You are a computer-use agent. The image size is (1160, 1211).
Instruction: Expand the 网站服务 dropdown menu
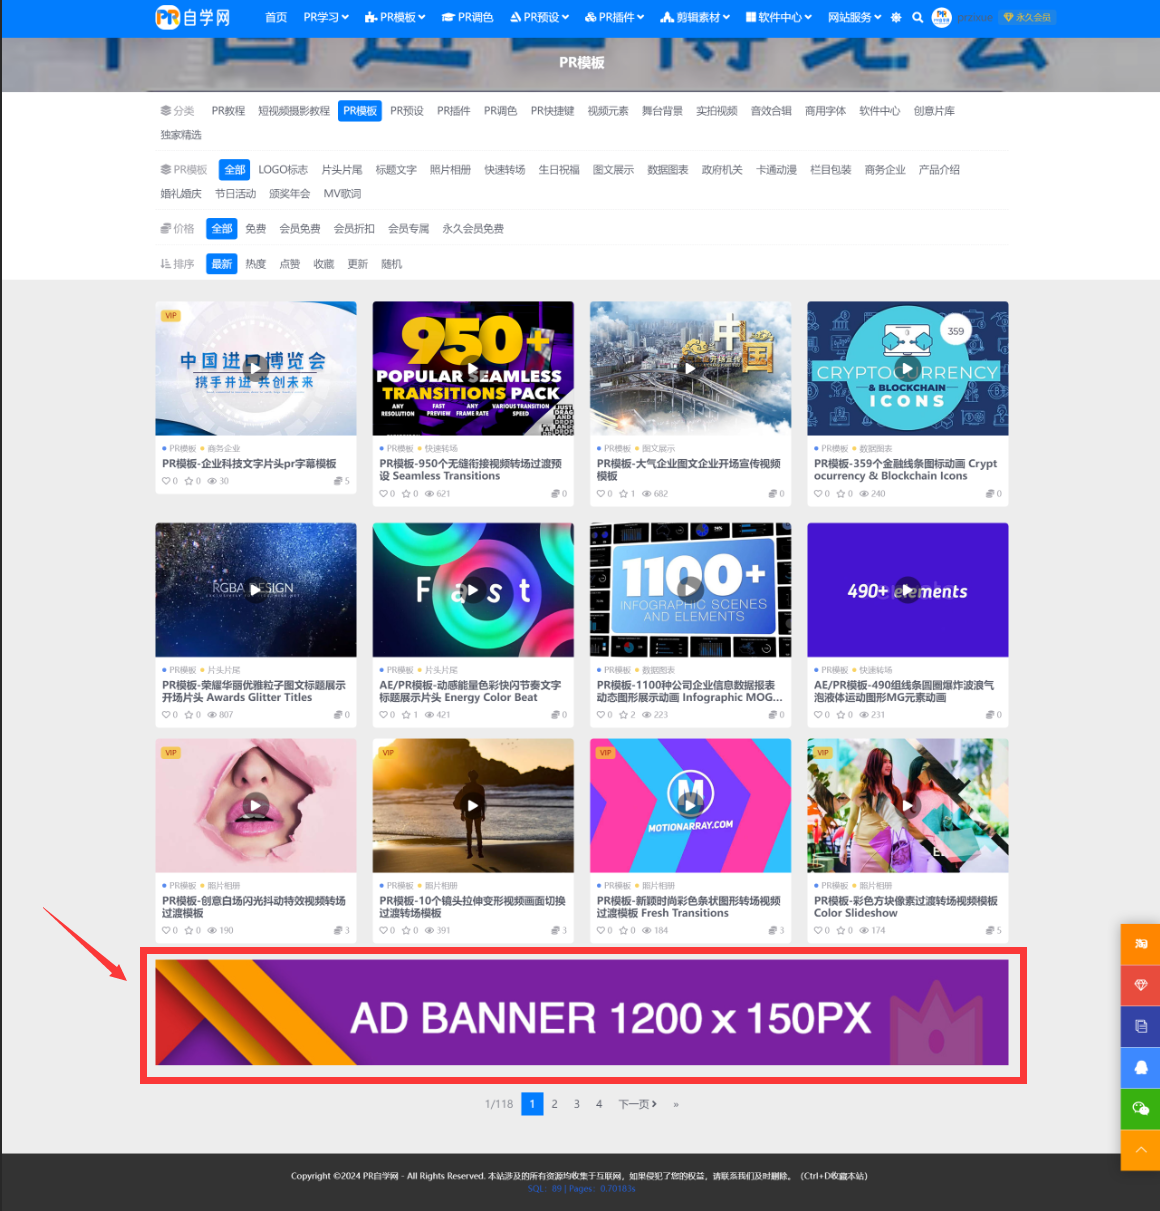(x=854, y=17)
